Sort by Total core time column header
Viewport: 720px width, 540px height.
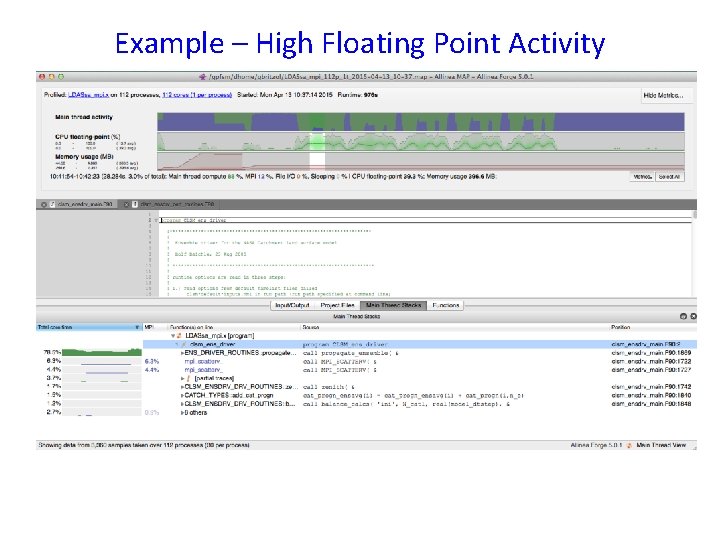89,327
